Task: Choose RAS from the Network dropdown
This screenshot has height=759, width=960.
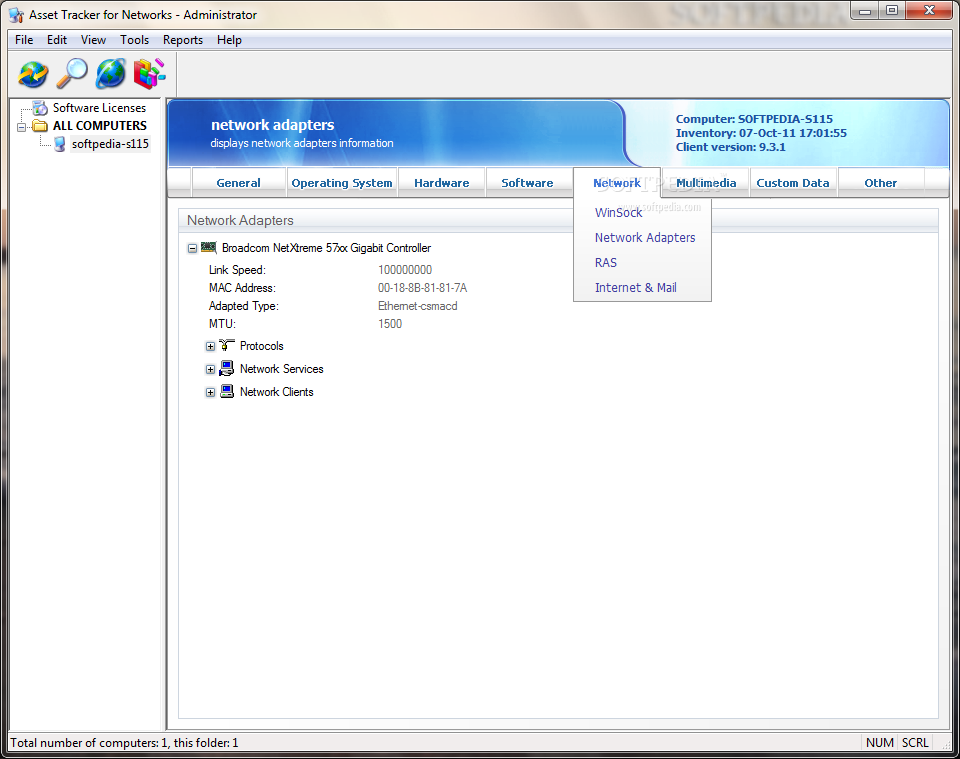Action: coord(606,263)
